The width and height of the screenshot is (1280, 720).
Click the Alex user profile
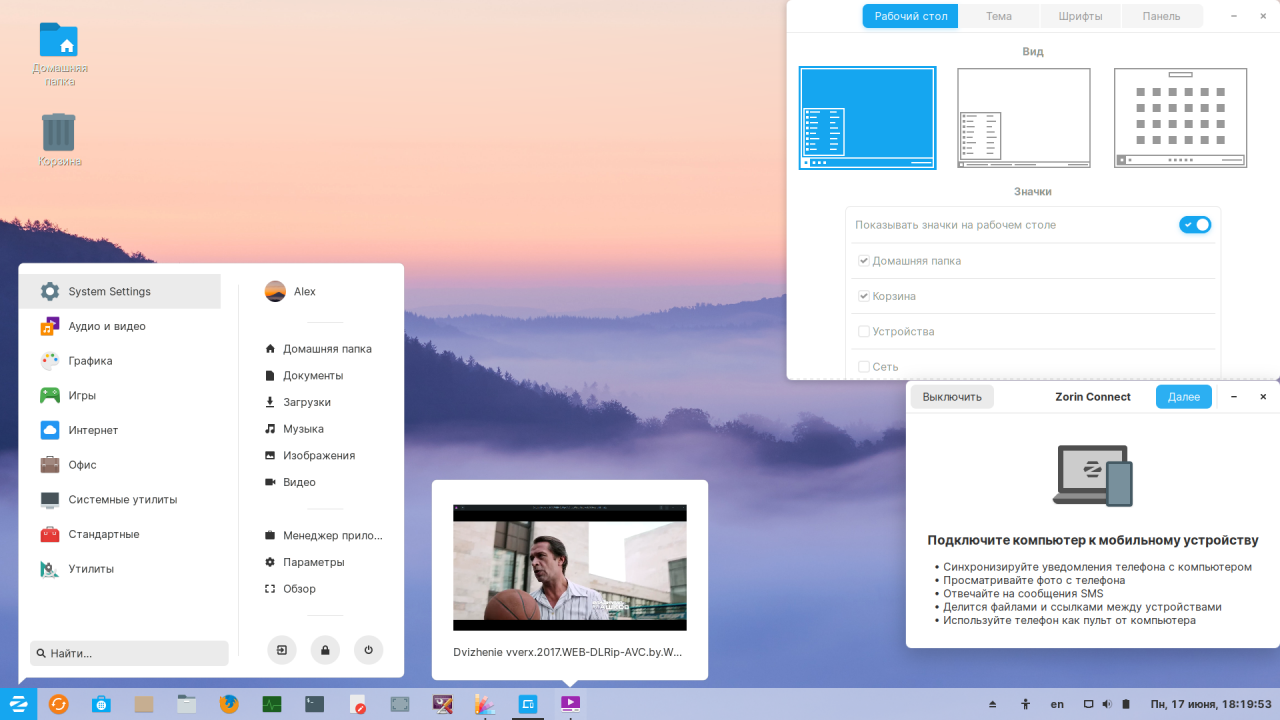(290, 291)
